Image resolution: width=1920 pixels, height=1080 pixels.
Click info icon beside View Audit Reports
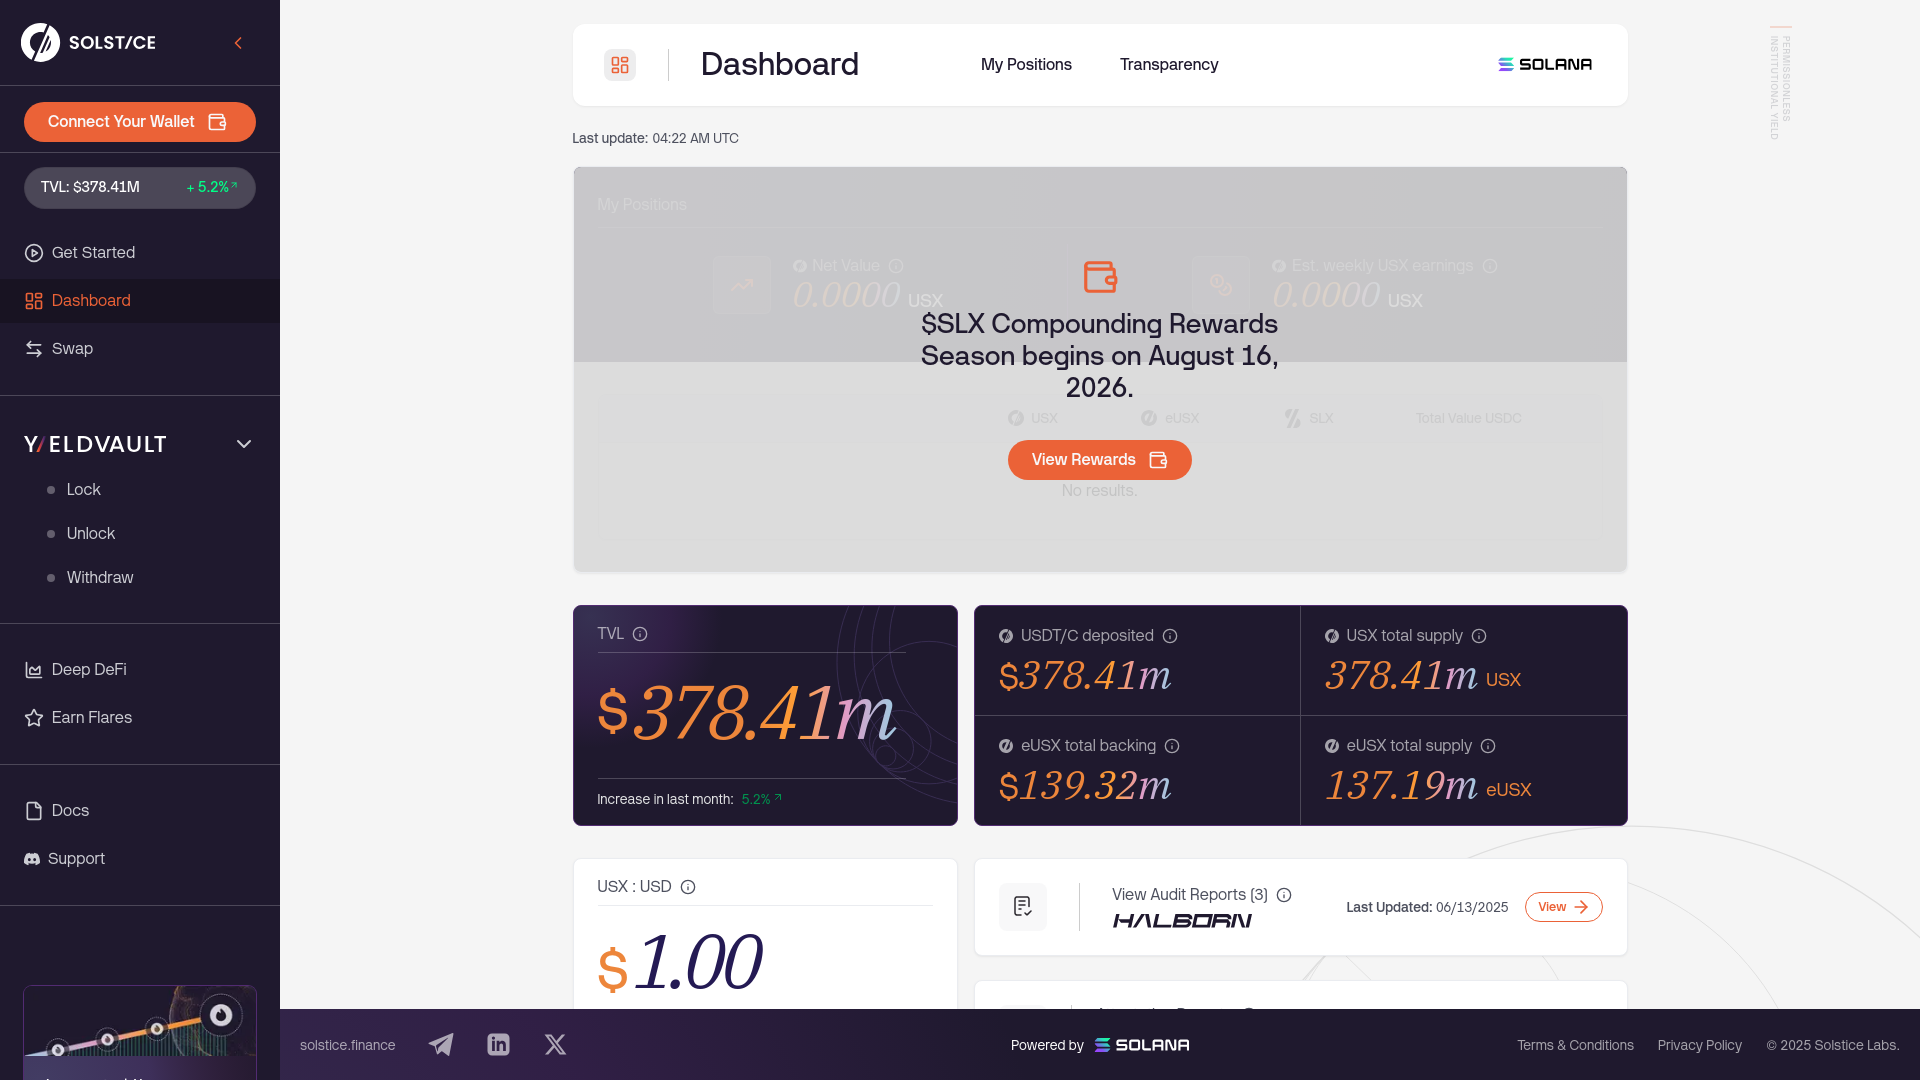[x=1284, y=895]
